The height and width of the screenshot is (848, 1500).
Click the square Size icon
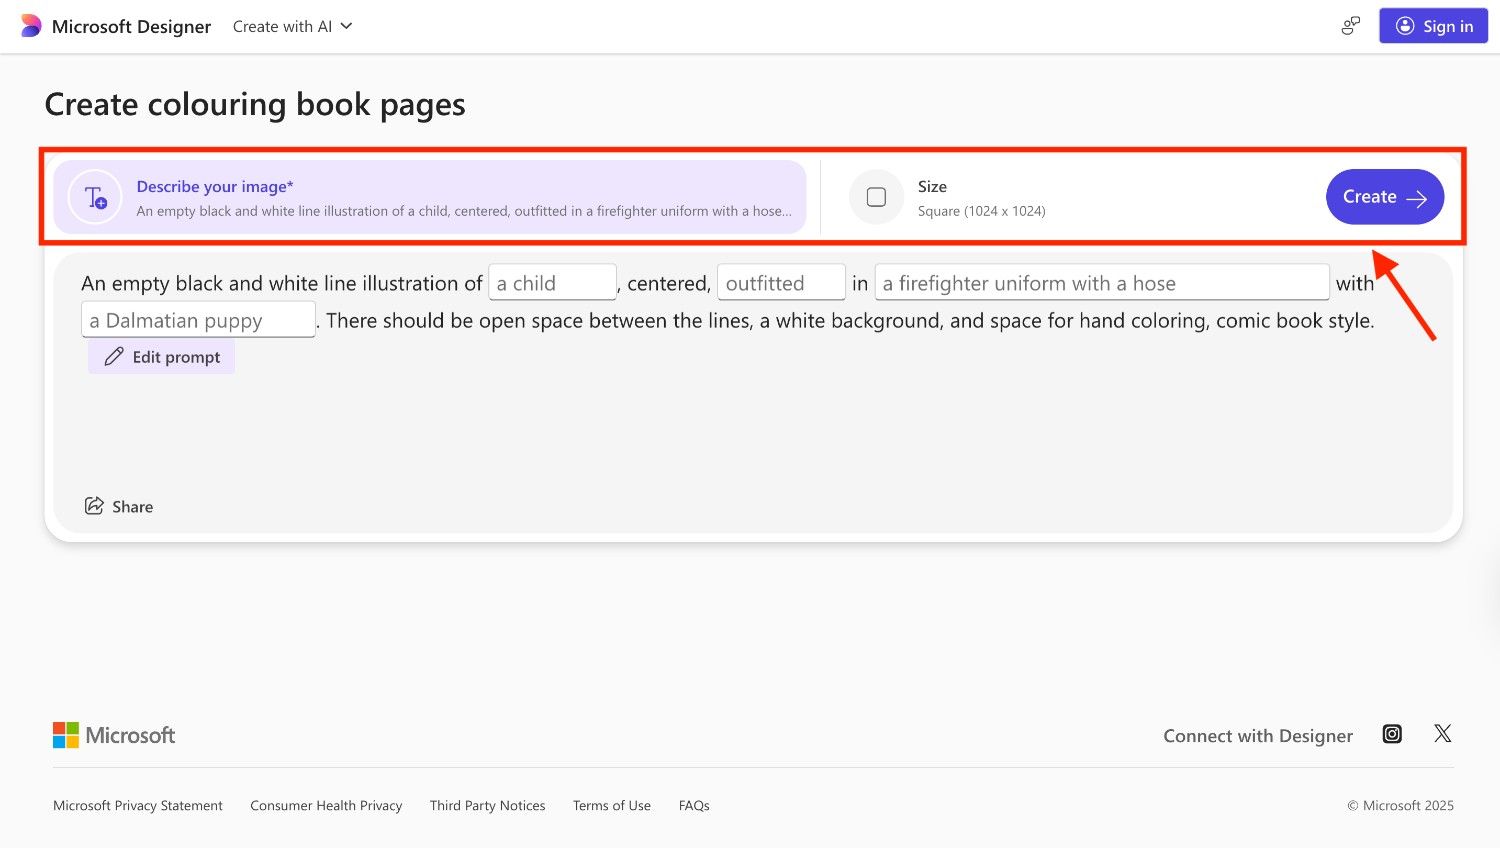[x=876, y=197]
